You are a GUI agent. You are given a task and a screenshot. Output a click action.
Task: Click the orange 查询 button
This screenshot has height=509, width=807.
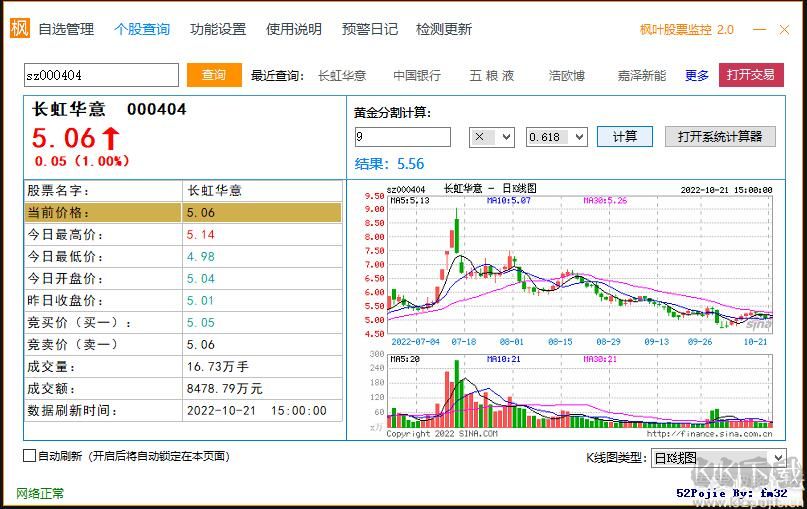(x=214, y=75)
